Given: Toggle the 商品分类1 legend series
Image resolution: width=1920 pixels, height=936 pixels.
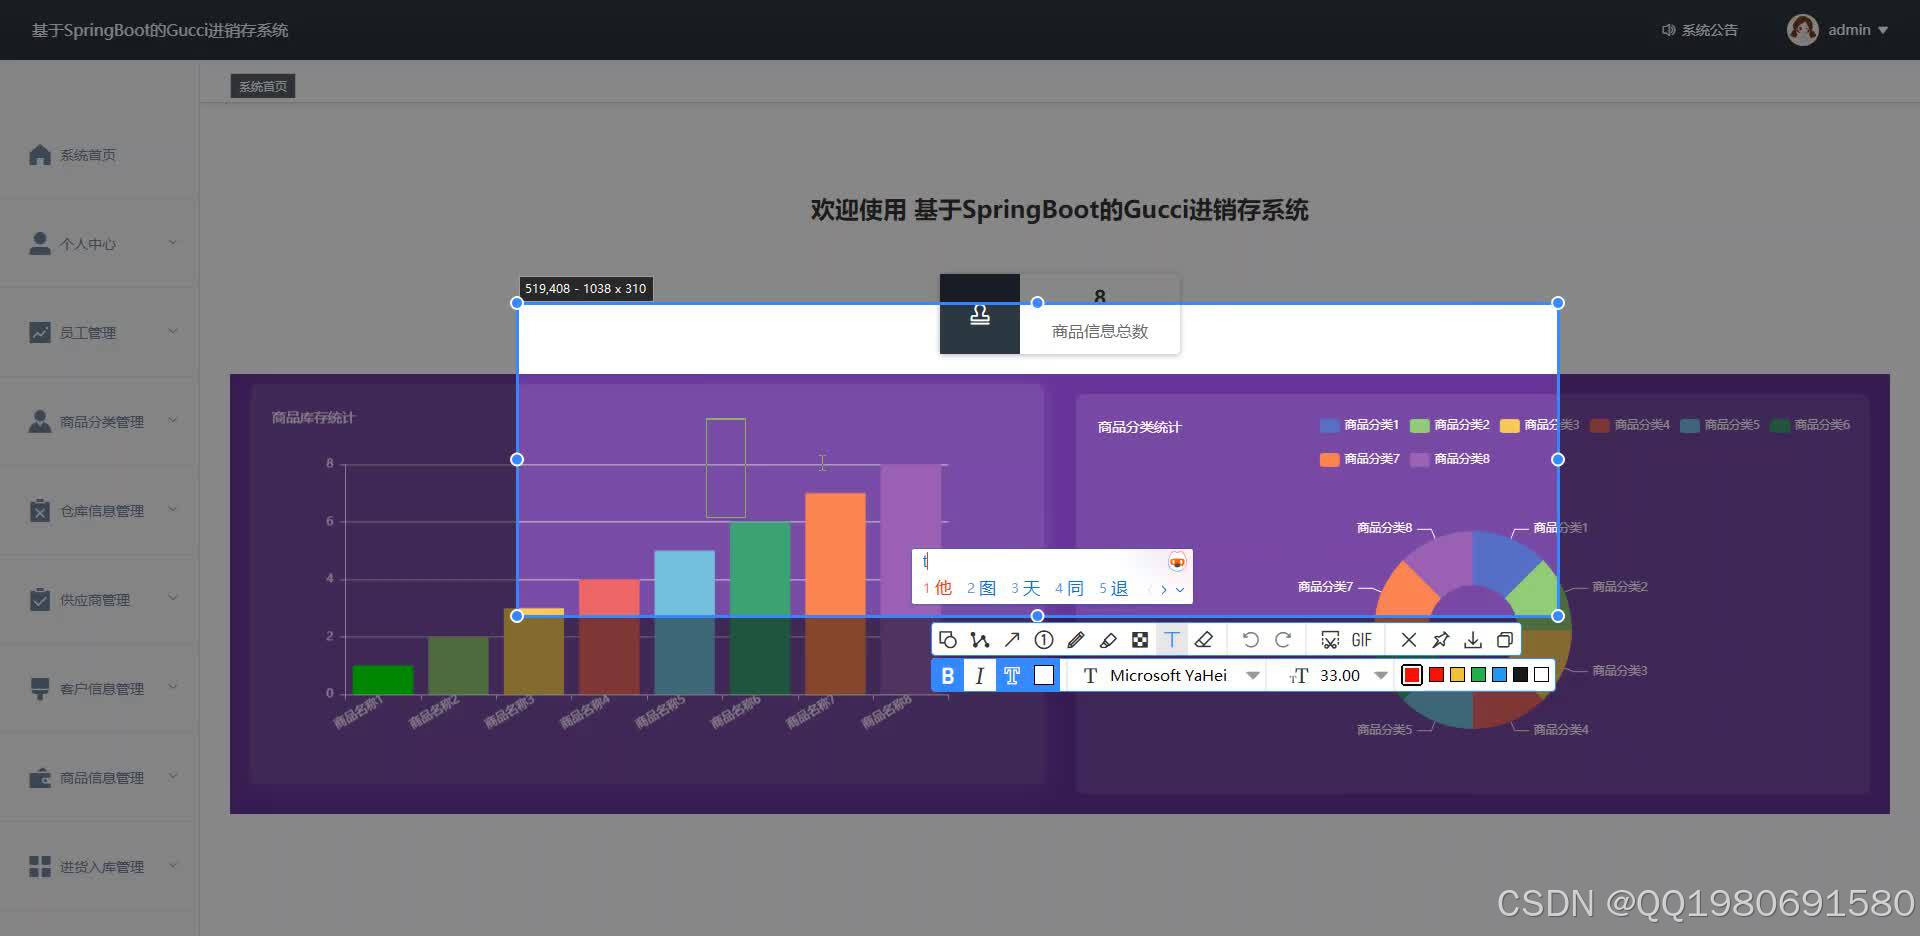Looking at the screenshot, I should (1359, 425).
